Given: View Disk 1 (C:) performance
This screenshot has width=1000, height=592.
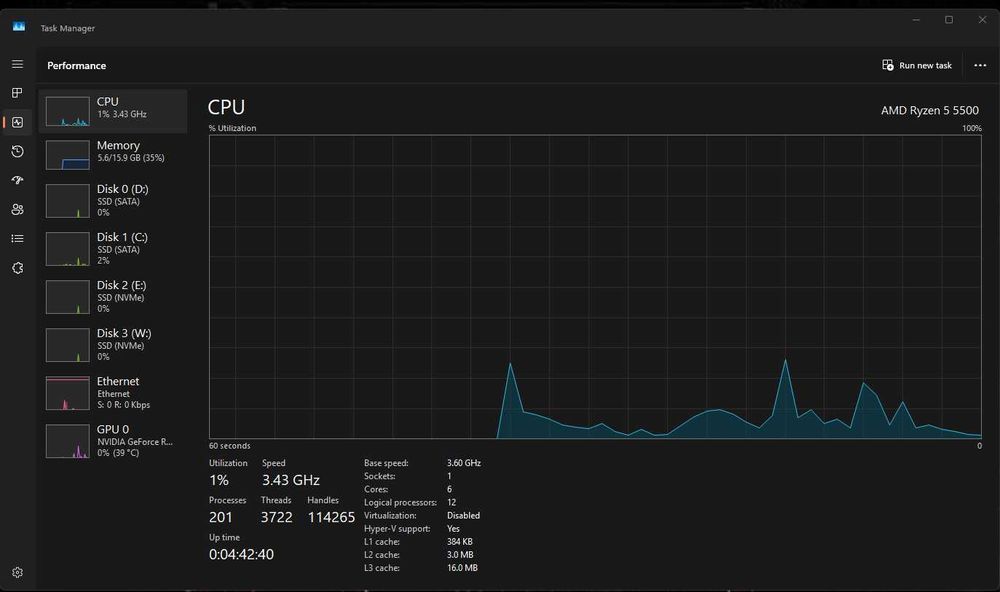Looking at the screenshot, I should pyautogui.click(x=113, y=248).
